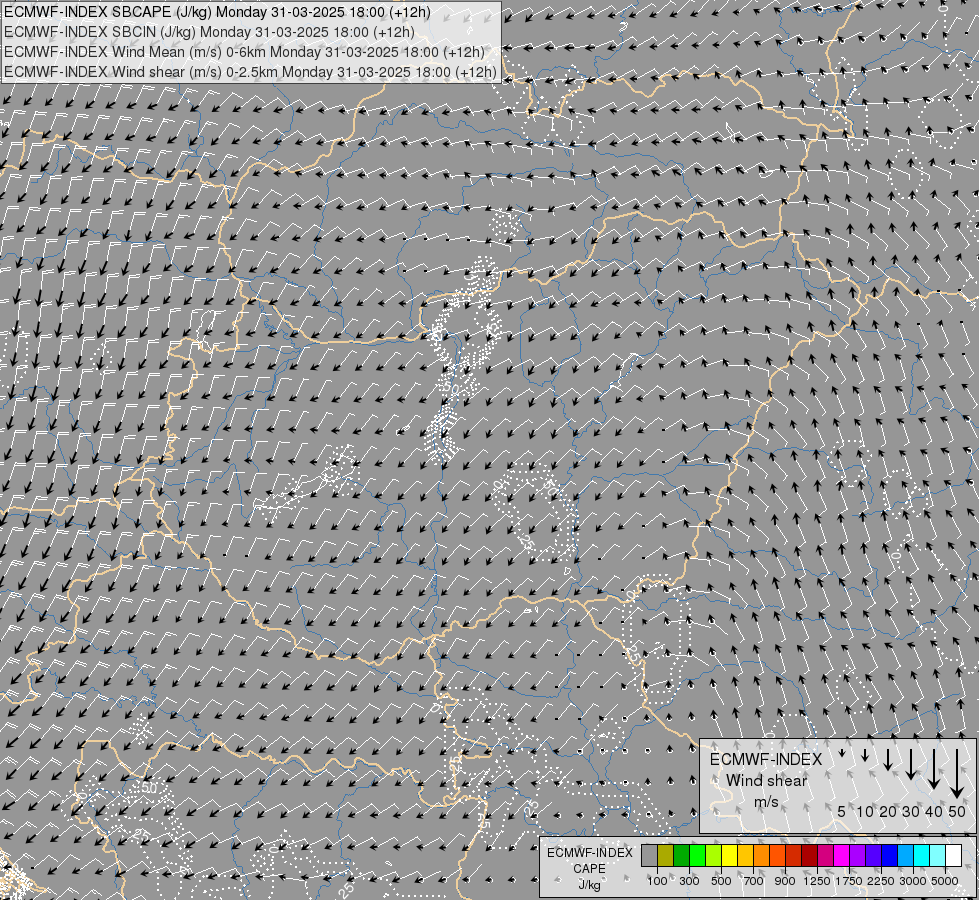Click the wind shear scale label 5
This screenshot has height=900, width=979.
click(842, 811)
